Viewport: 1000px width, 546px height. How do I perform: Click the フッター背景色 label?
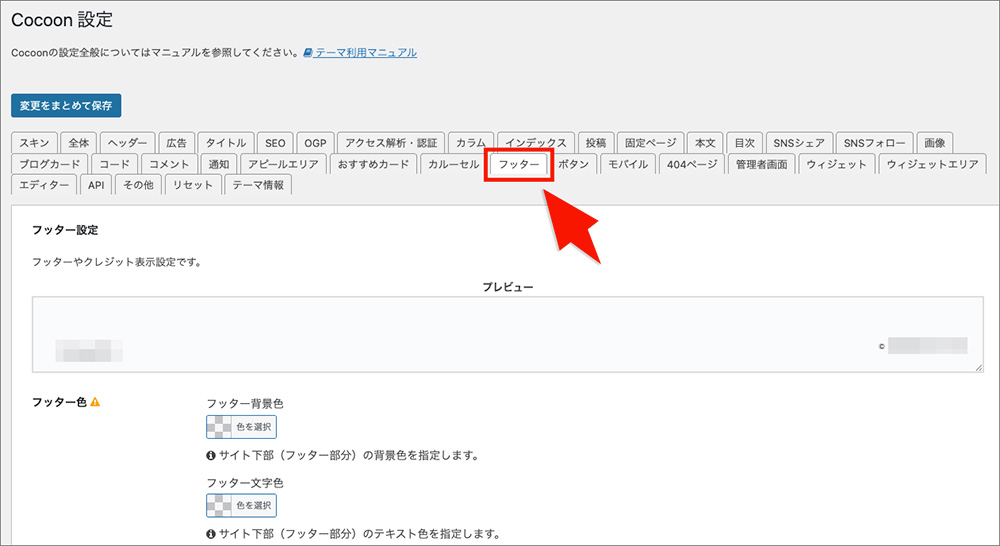pyautogui.click(x=245, y=404)
